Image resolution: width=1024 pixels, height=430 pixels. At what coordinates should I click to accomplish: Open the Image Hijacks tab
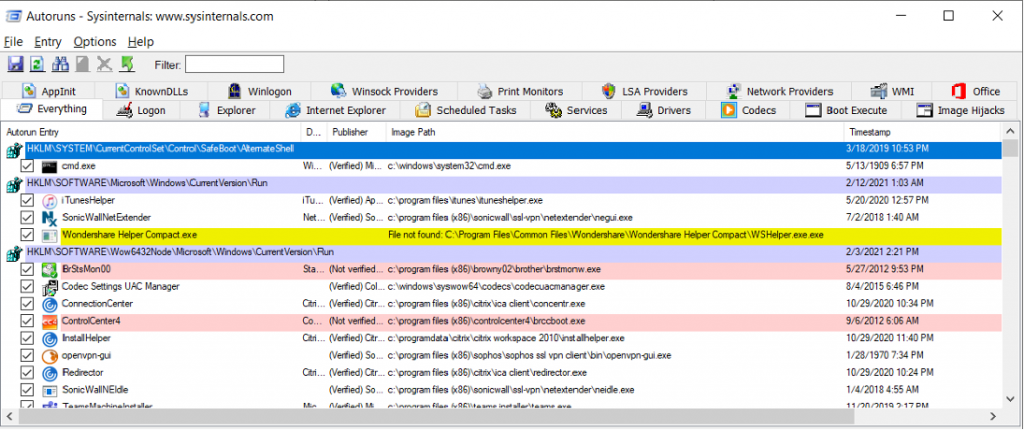pyautogui.click(x=961, y=110)
